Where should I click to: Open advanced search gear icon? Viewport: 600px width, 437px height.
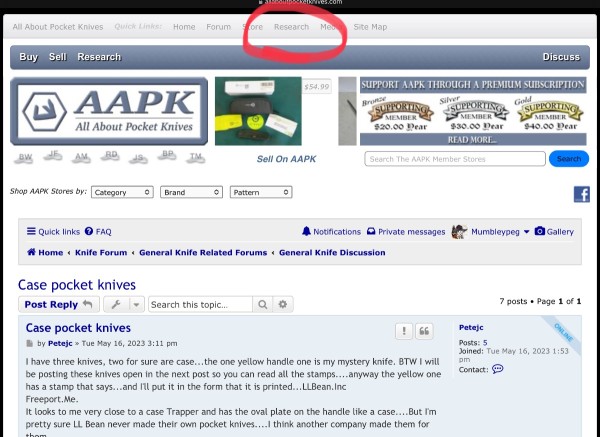tap(283, 304)
